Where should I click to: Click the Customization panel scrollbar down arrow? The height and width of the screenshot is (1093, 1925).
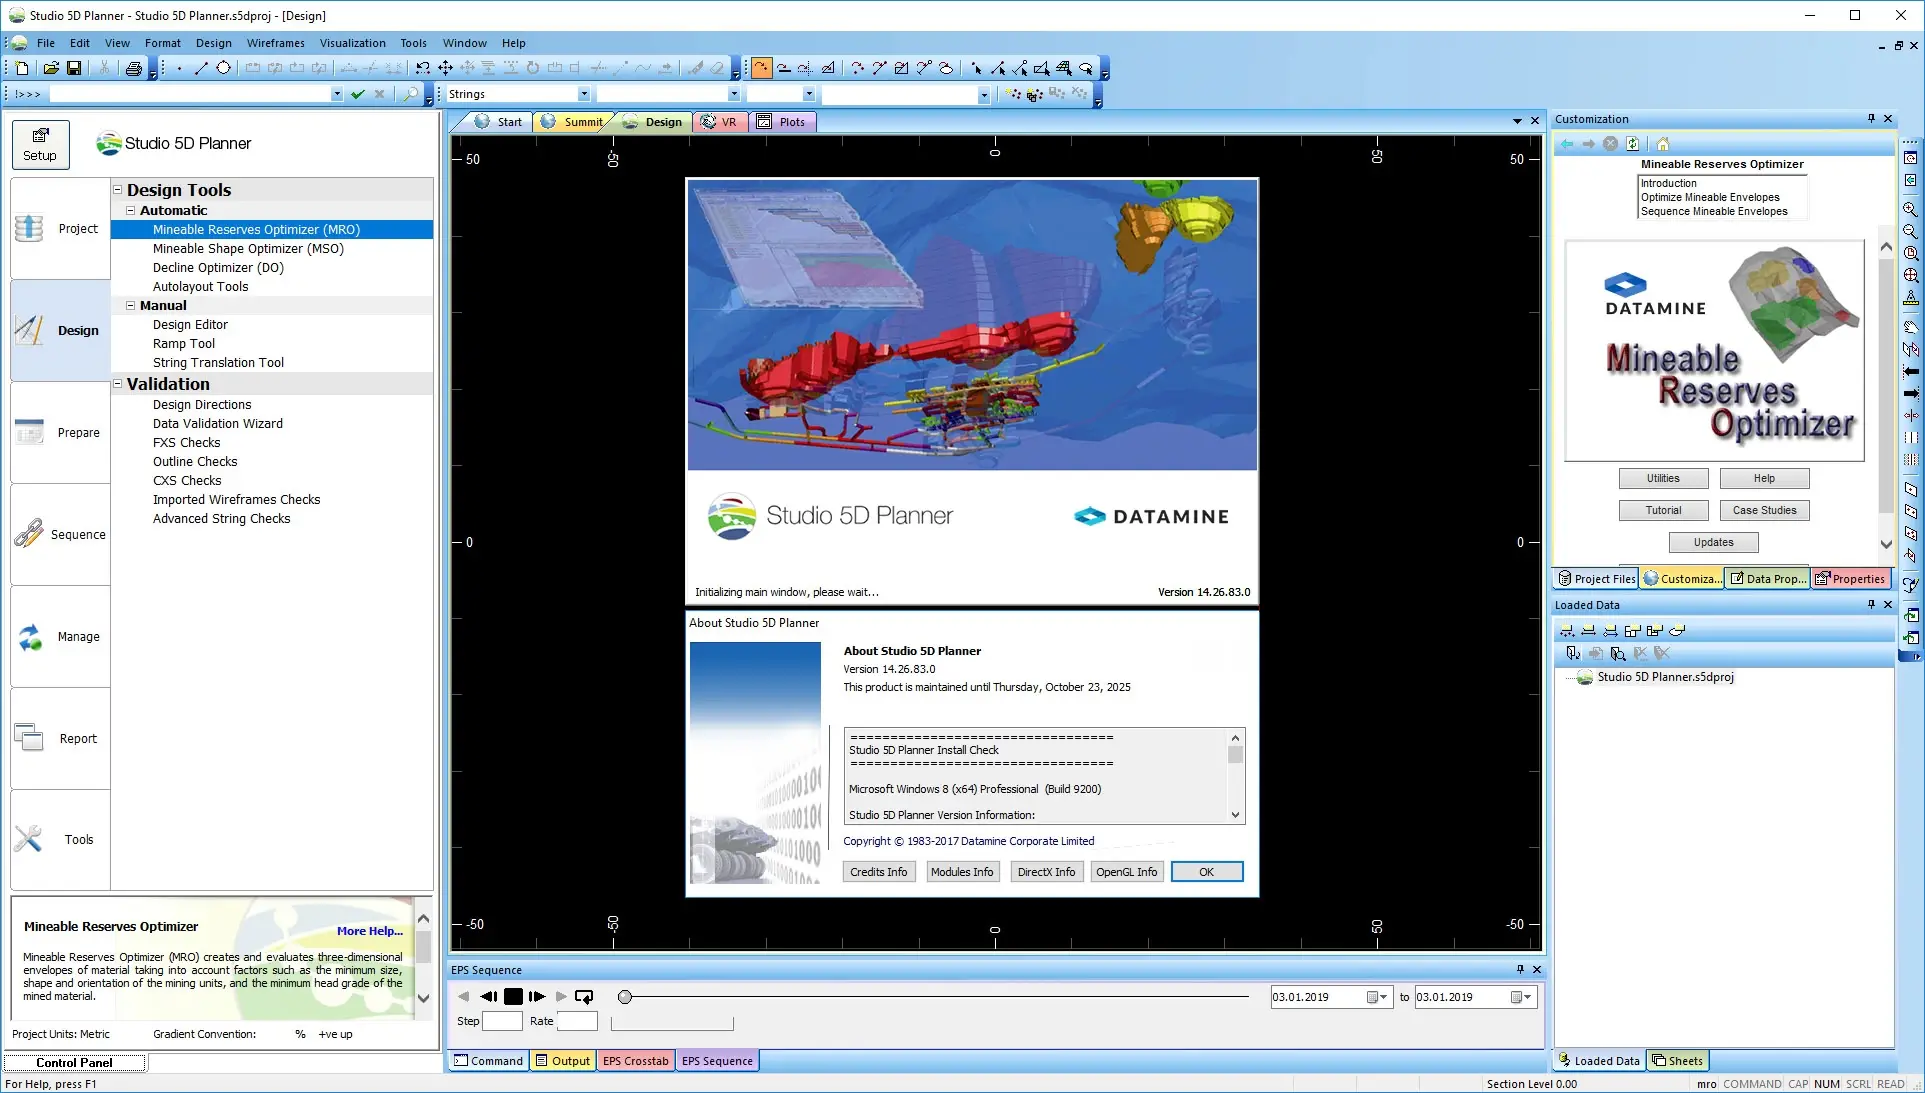click(1886, 545)
